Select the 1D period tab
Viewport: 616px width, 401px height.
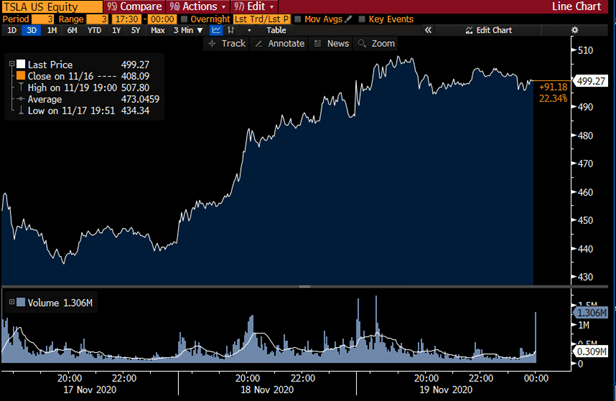(12, 30)
